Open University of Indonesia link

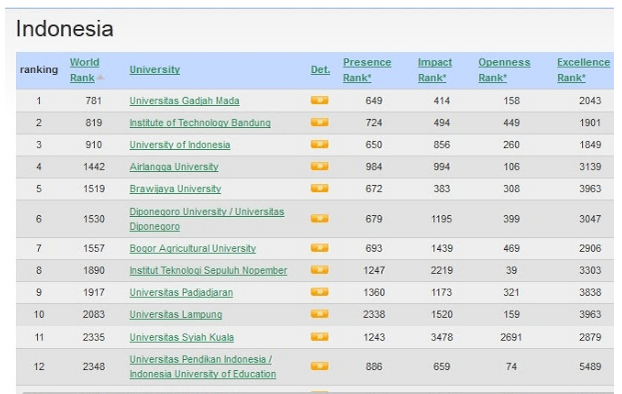click(180, 145)
